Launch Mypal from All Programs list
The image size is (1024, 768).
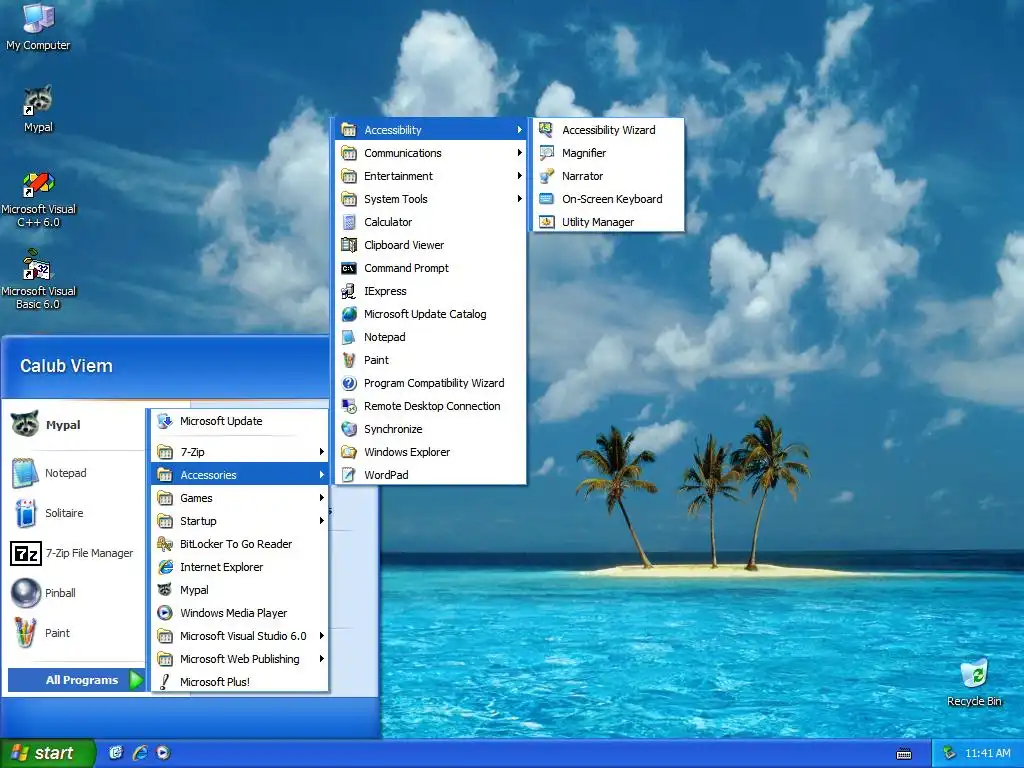point(240,590)
